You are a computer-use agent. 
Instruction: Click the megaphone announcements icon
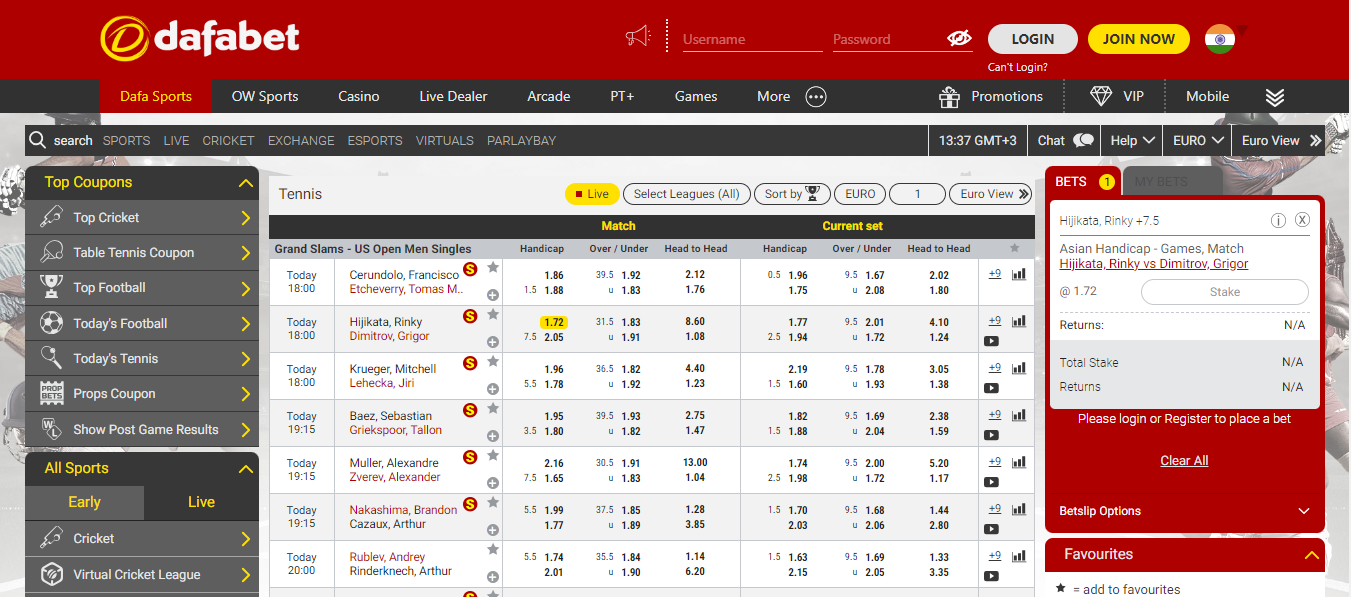[x=637, y=37]
